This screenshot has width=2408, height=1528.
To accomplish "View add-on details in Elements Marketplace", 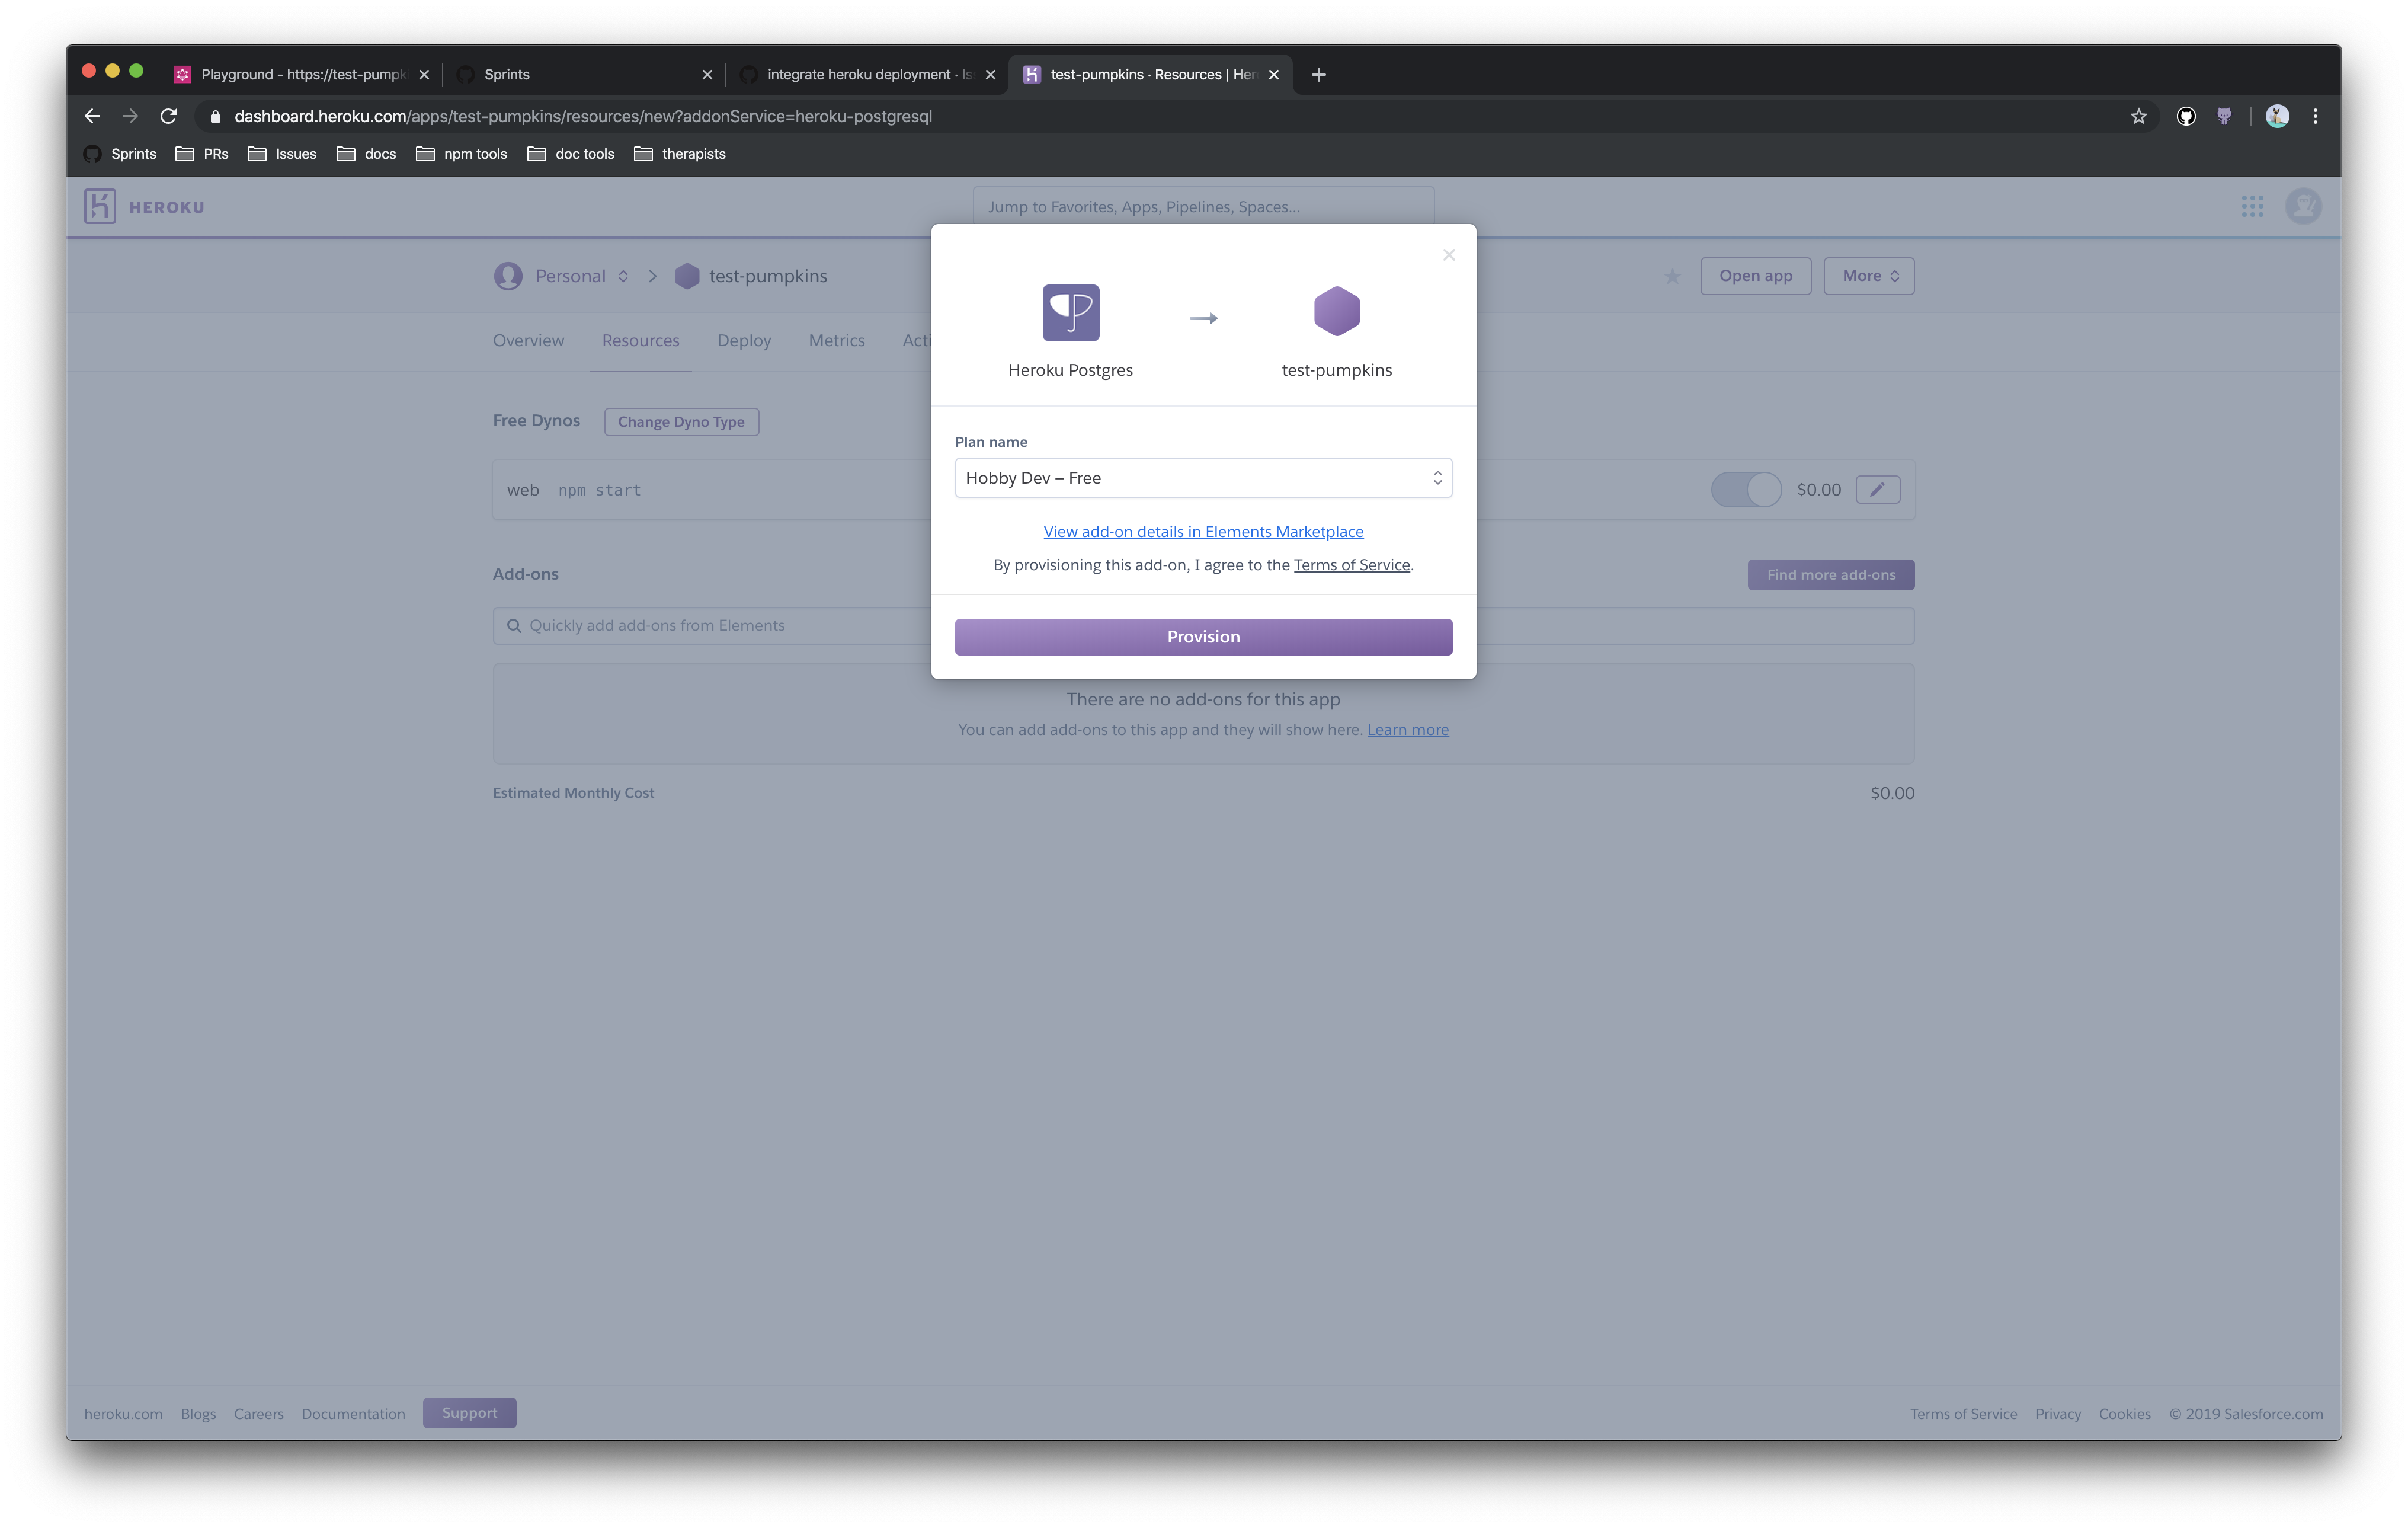I will coord(1203,531).
